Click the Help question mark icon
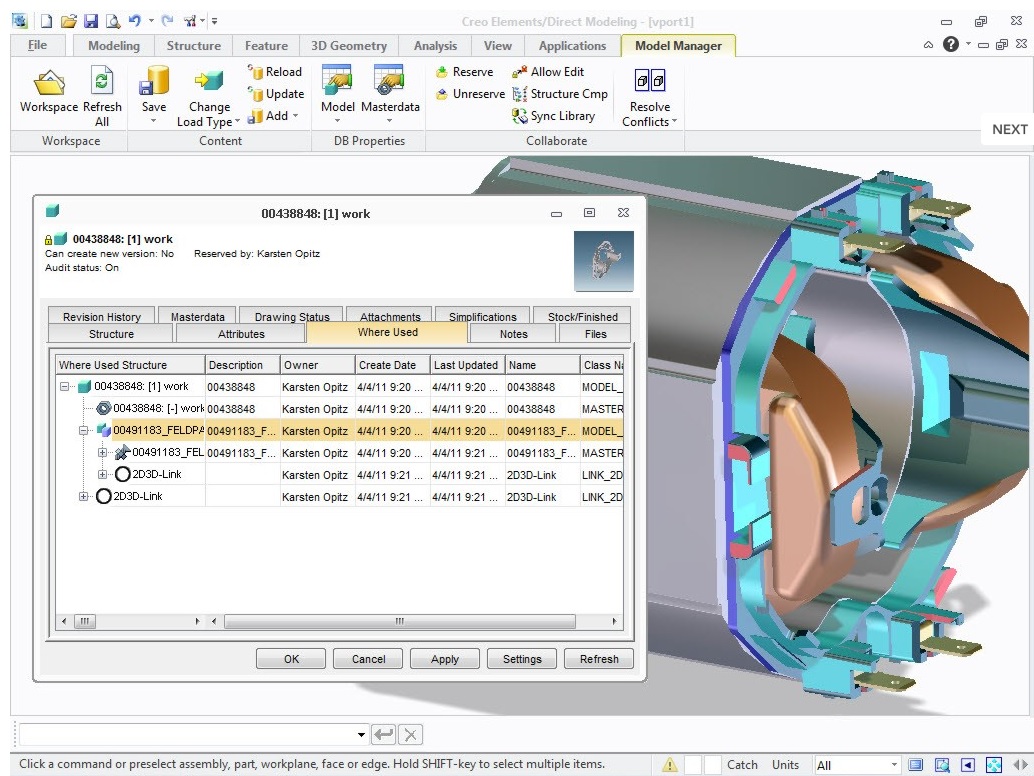 point(950,44)
